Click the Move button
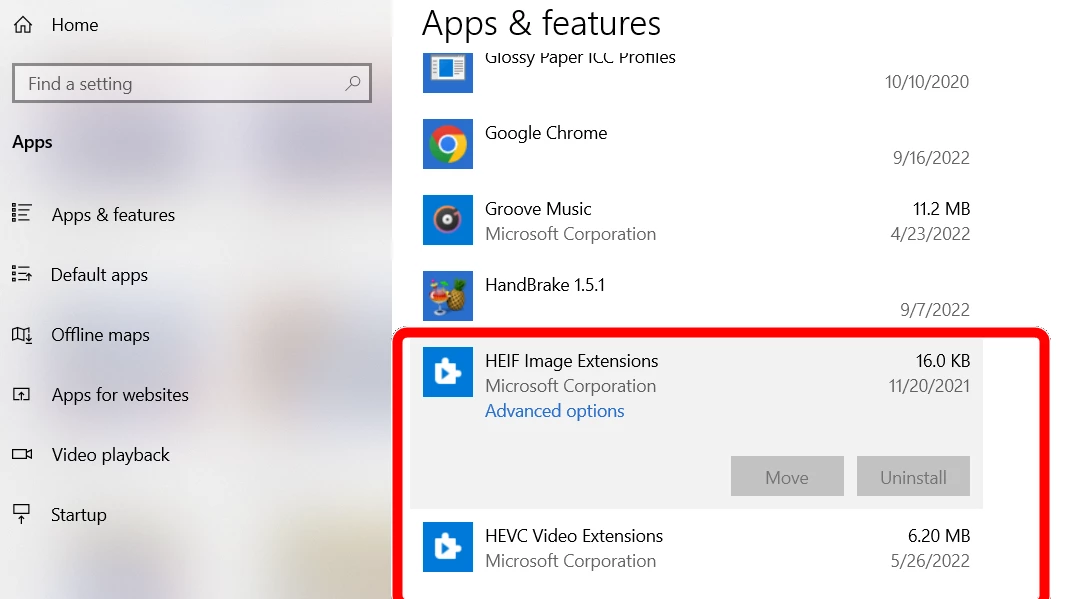The height and width of the screenshot is (599, 1066). pyautogui.click(x=787, y=477)
